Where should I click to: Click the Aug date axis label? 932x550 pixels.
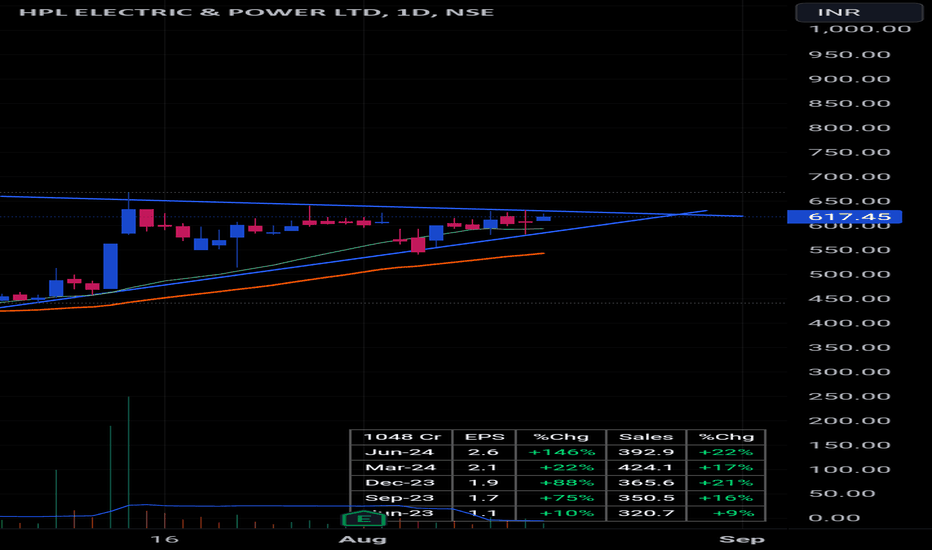click(x=363, y=539)
